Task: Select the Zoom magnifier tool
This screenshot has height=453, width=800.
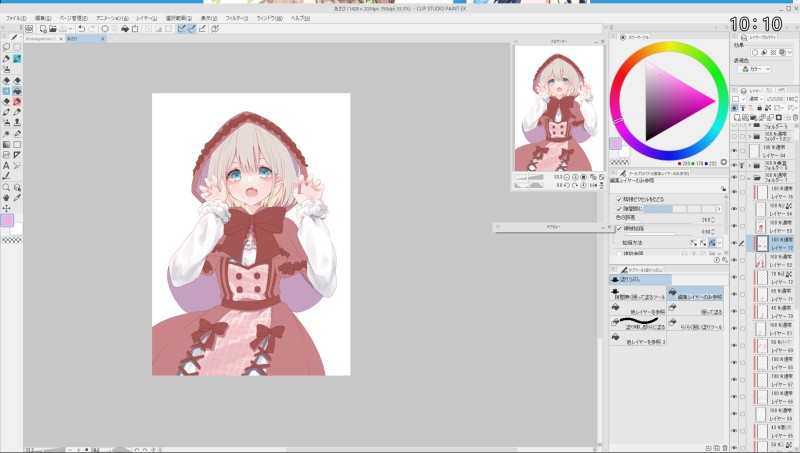Action: click(x=6, y=187)
